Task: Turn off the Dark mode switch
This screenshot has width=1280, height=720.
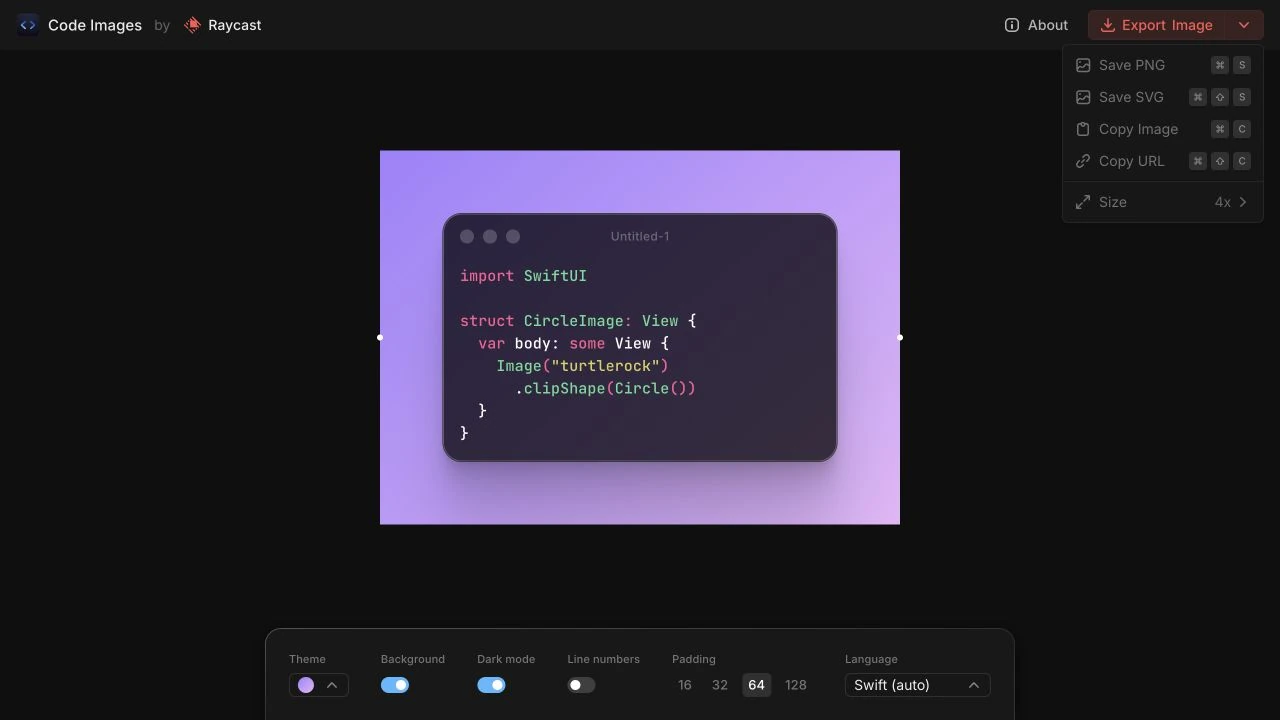Action: 491,685
